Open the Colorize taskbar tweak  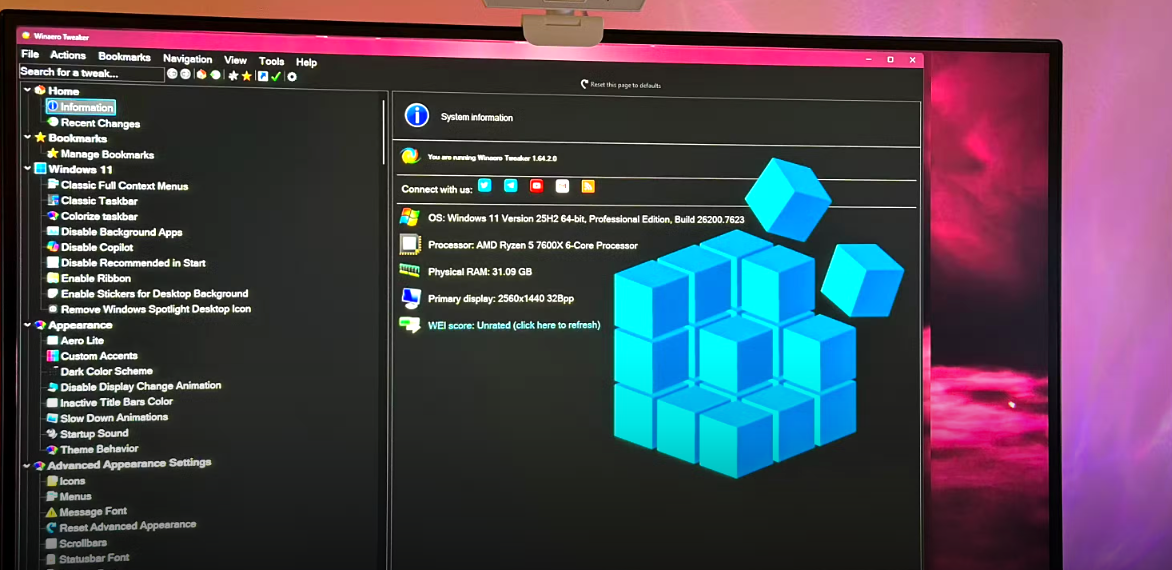point(99,216)
